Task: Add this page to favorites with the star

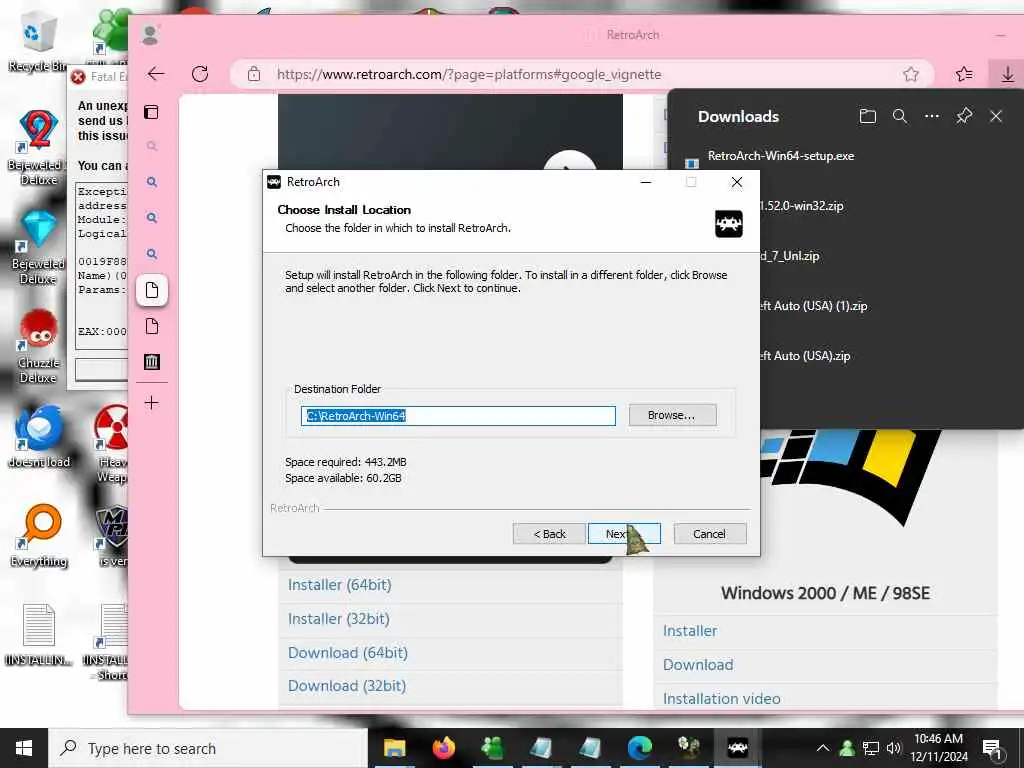Action: click(911, 74)
